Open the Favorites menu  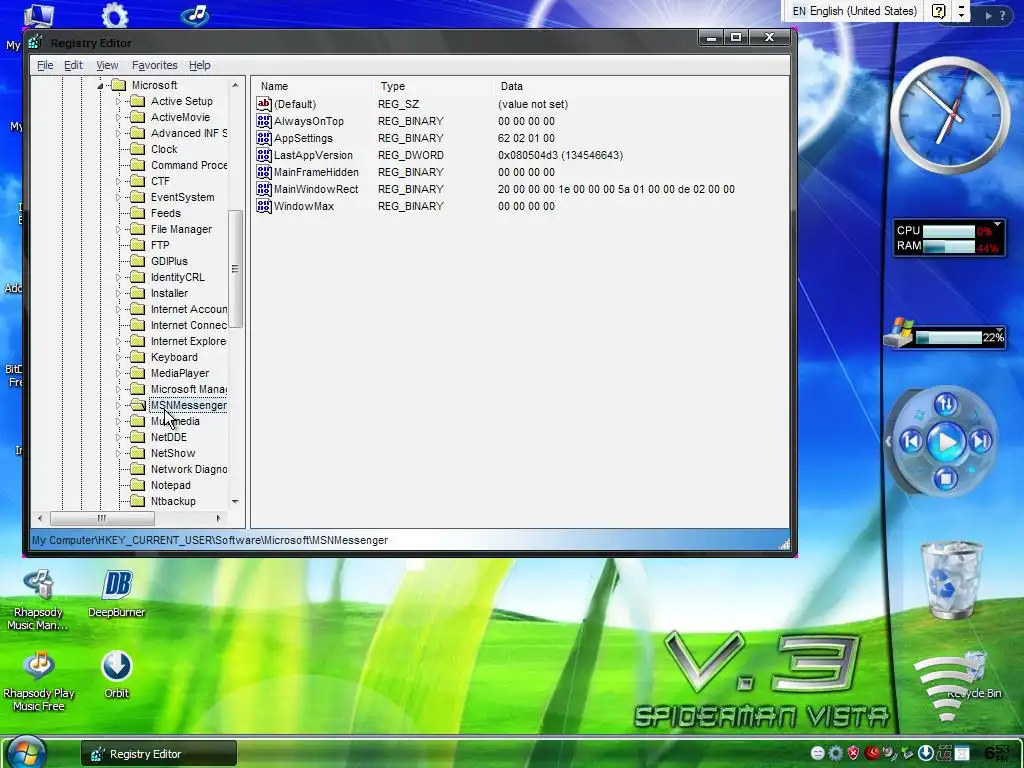(155, 65)
